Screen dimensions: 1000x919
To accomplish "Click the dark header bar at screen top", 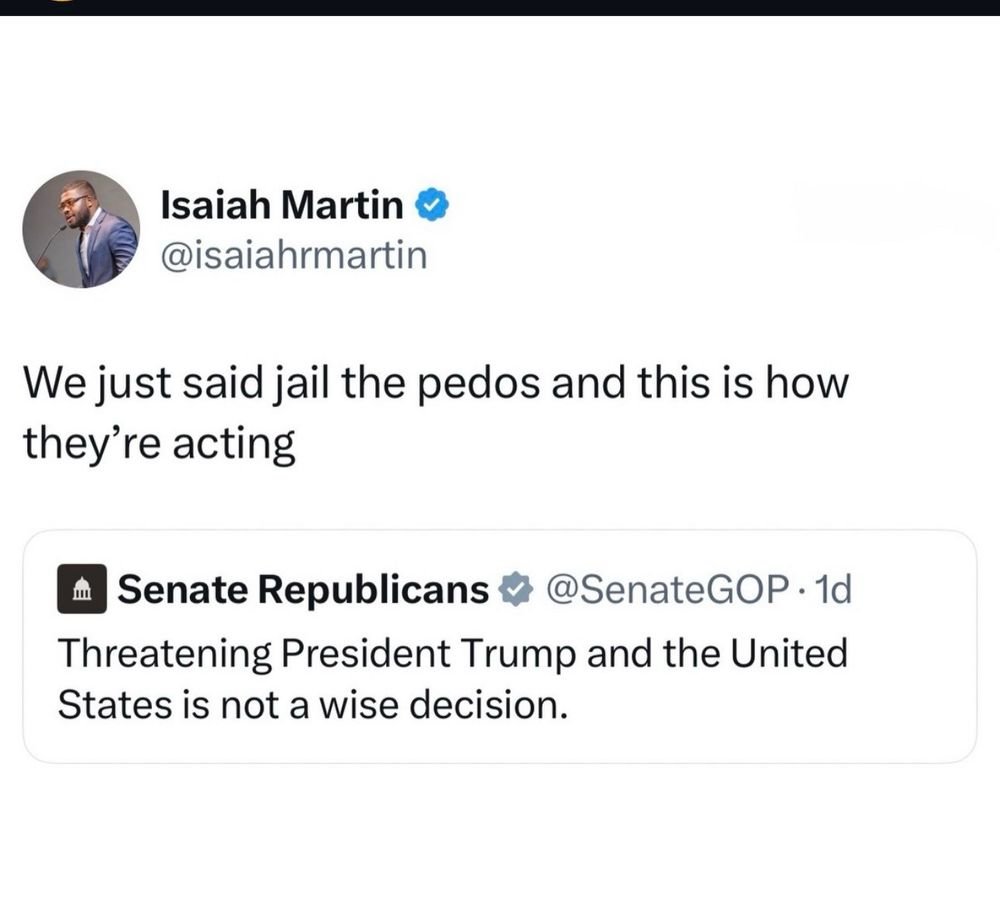I will pos(500,8).
